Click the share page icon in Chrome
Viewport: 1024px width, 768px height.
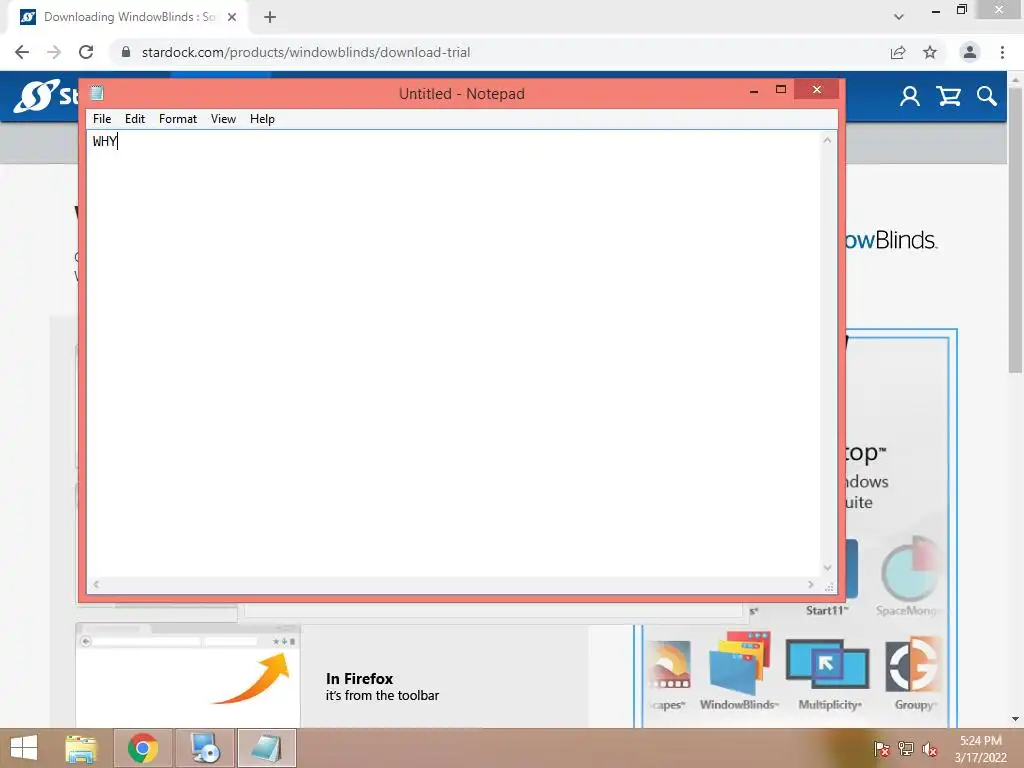pyautogui.click(x=898, y=52)
